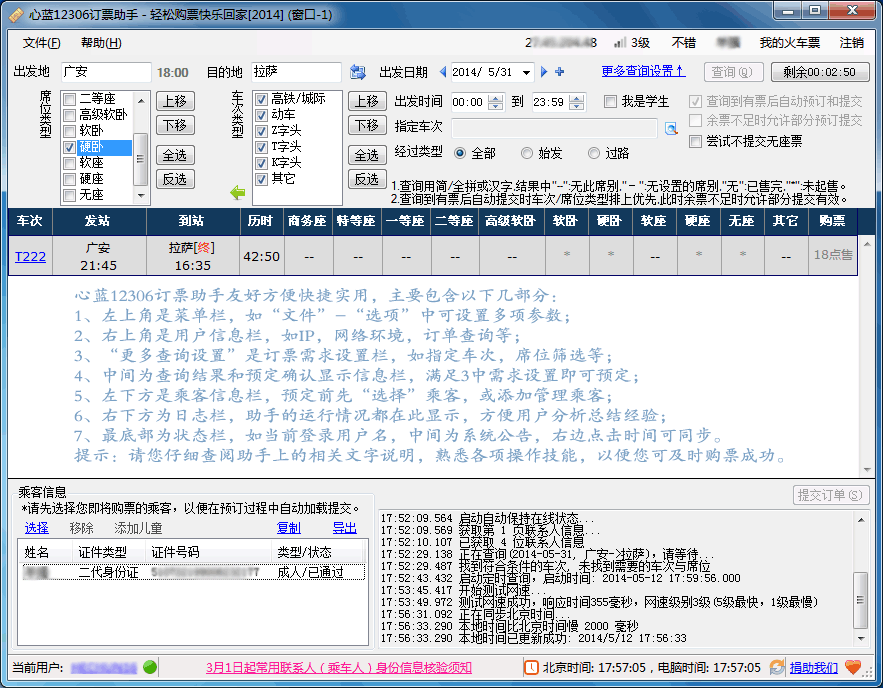Click the 剩余 countdown button
The width and height of the screenshot is (883, 688).
[x=820, y=72]
